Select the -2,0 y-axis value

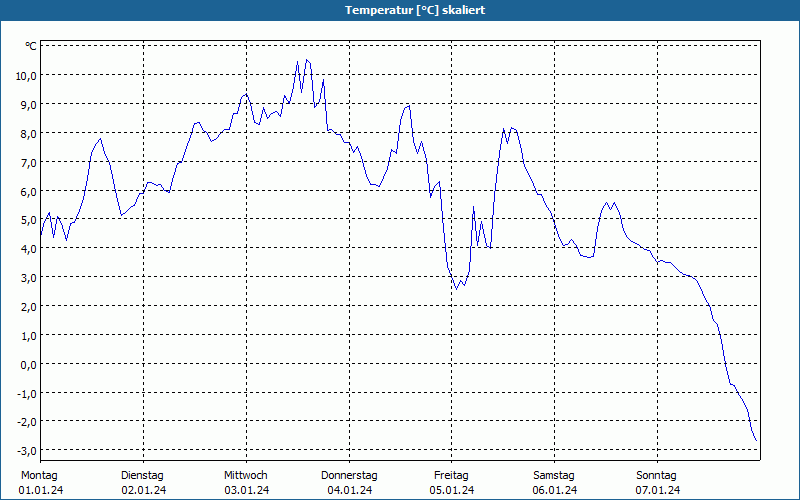click(x=27, y=421)
